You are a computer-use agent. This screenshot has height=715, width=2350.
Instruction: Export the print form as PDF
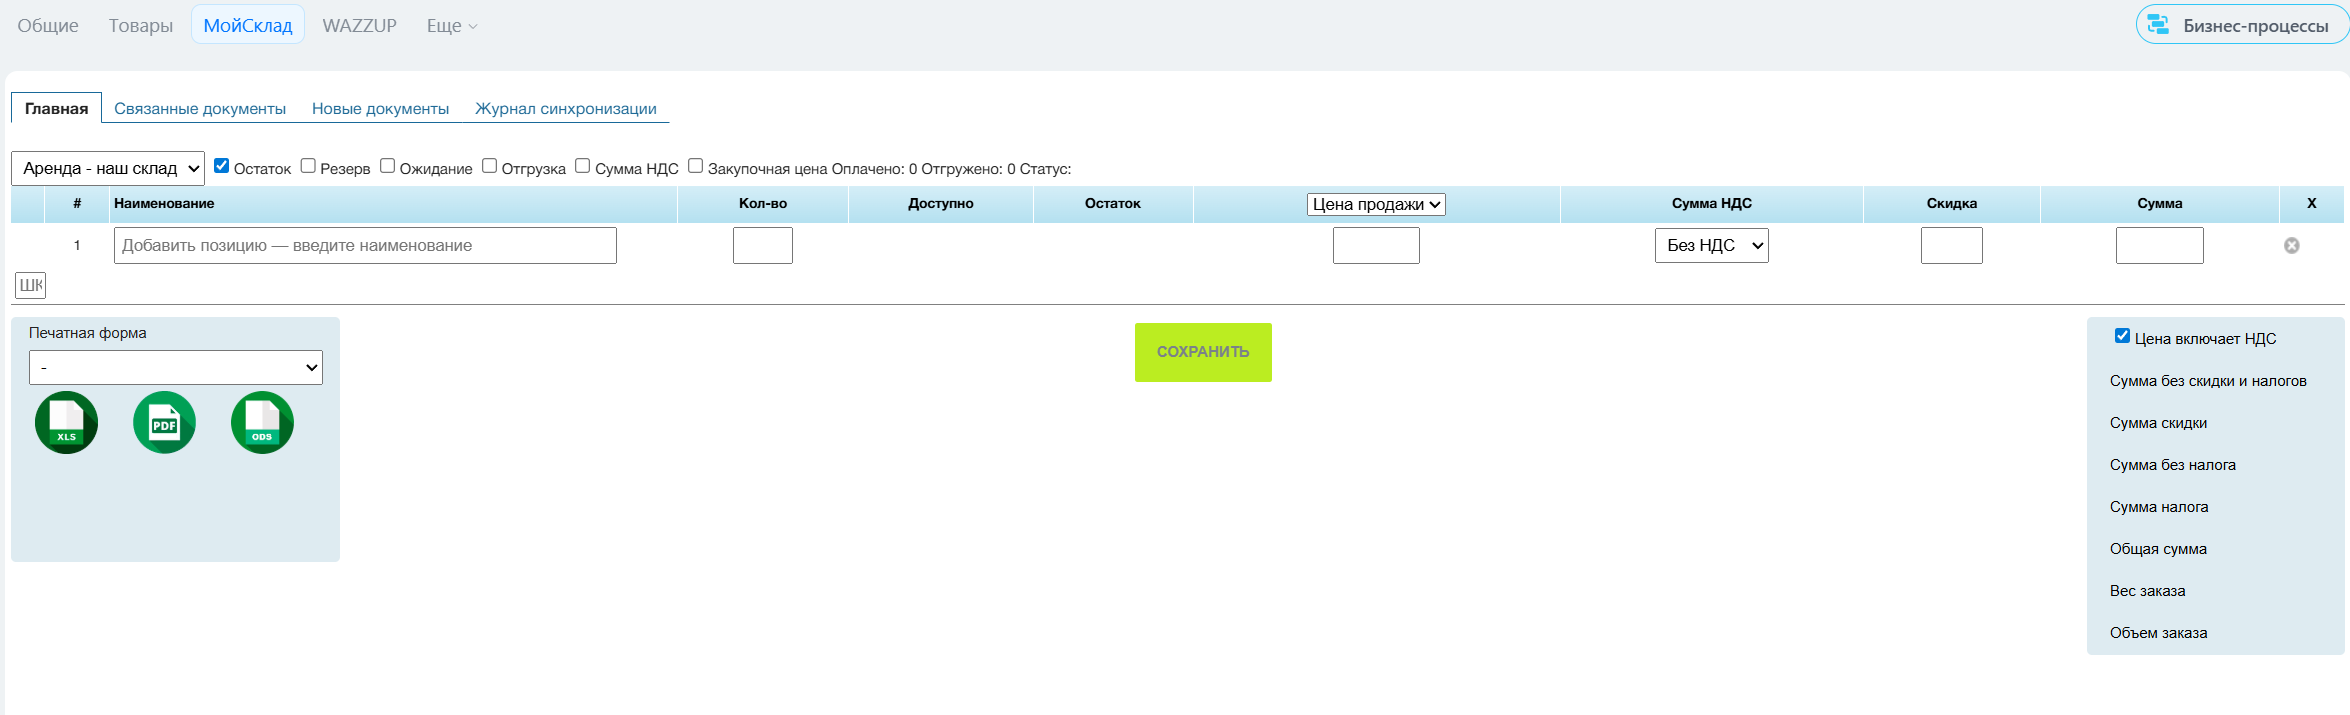(164, 422)
